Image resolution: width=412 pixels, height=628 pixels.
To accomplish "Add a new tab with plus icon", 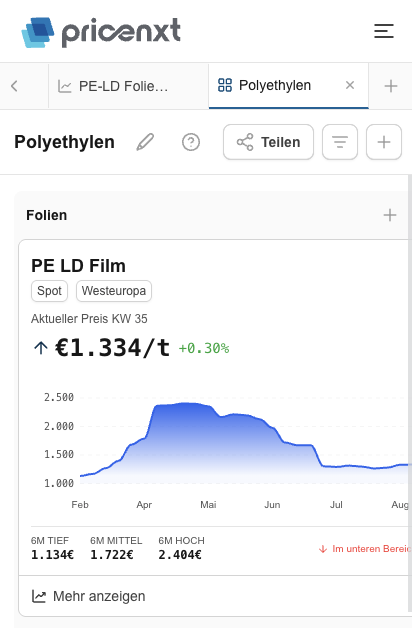I will [390, 86].
